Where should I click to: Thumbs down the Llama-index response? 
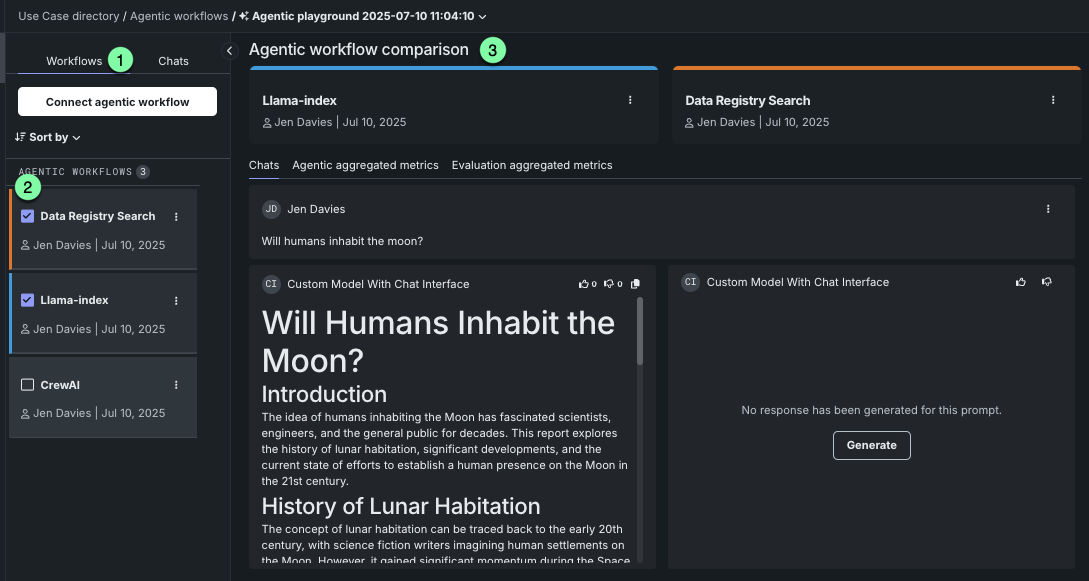pos(609,284)
